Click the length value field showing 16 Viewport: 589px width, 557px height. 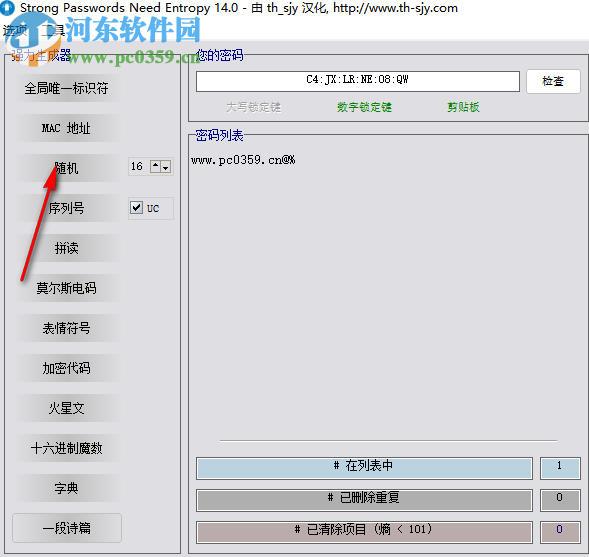138,166
